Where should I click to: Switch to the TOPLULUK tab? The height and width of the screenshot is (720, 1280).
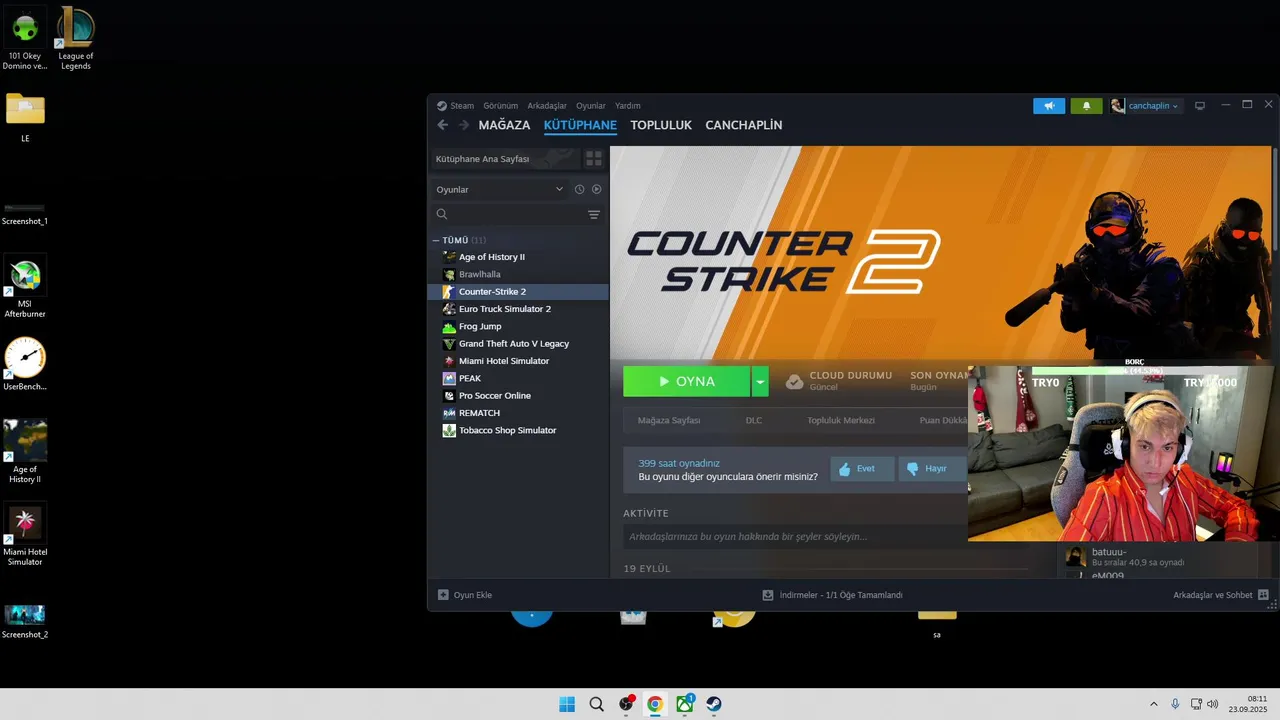click(x=661, y=125)
